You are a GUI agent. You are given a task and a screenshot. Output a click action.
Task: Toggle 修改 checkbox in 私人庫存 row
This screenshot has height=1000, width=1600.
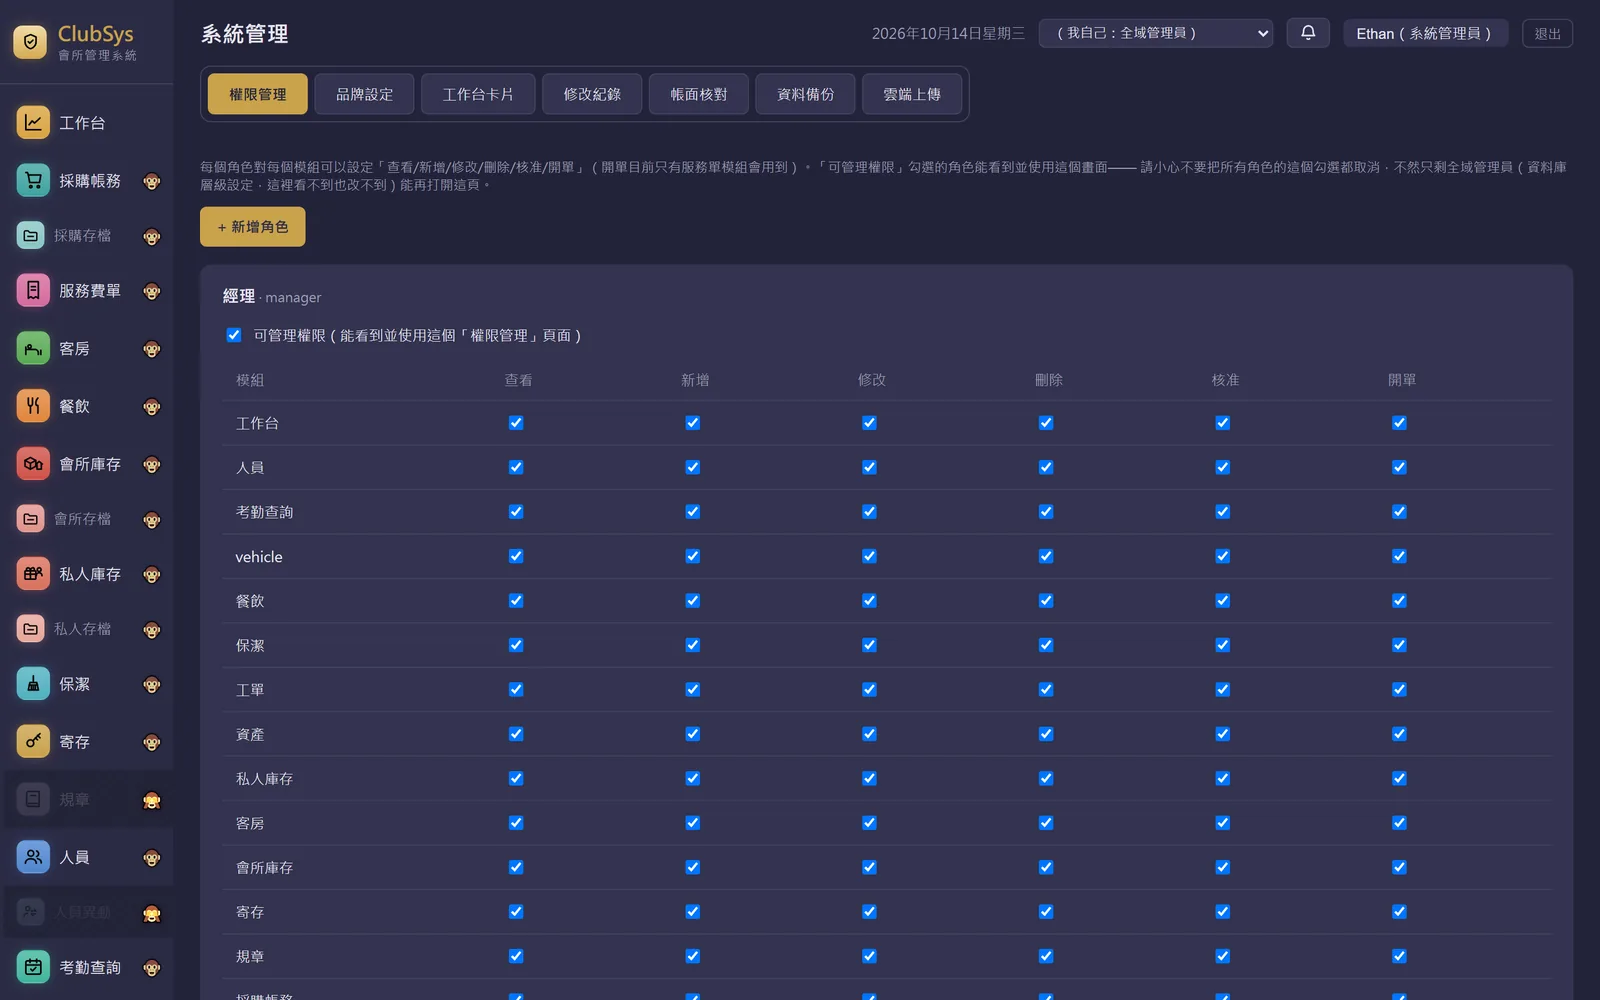point(869,779)
